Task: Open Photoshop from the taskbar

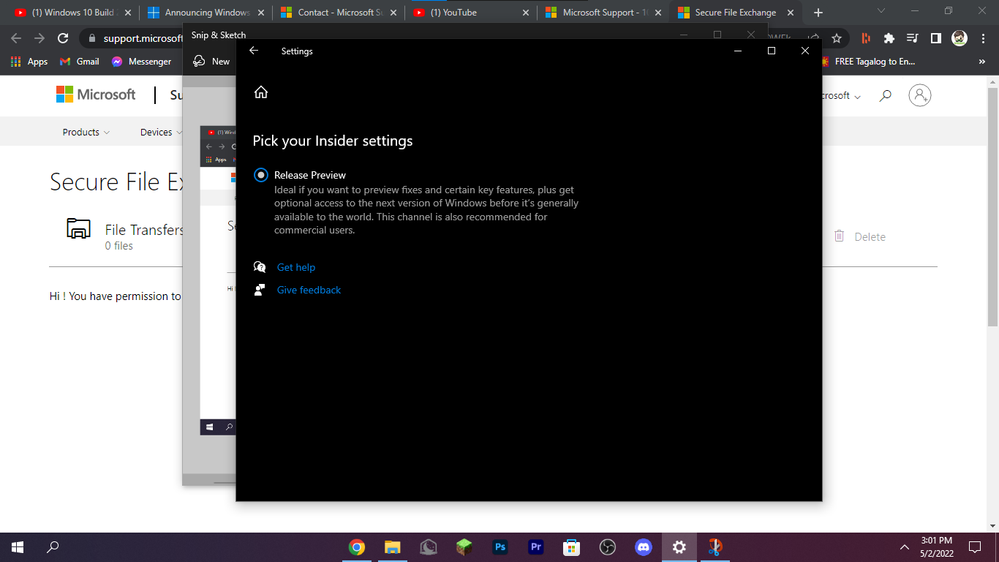Action: pyautogui.click(x=500, y=547)
